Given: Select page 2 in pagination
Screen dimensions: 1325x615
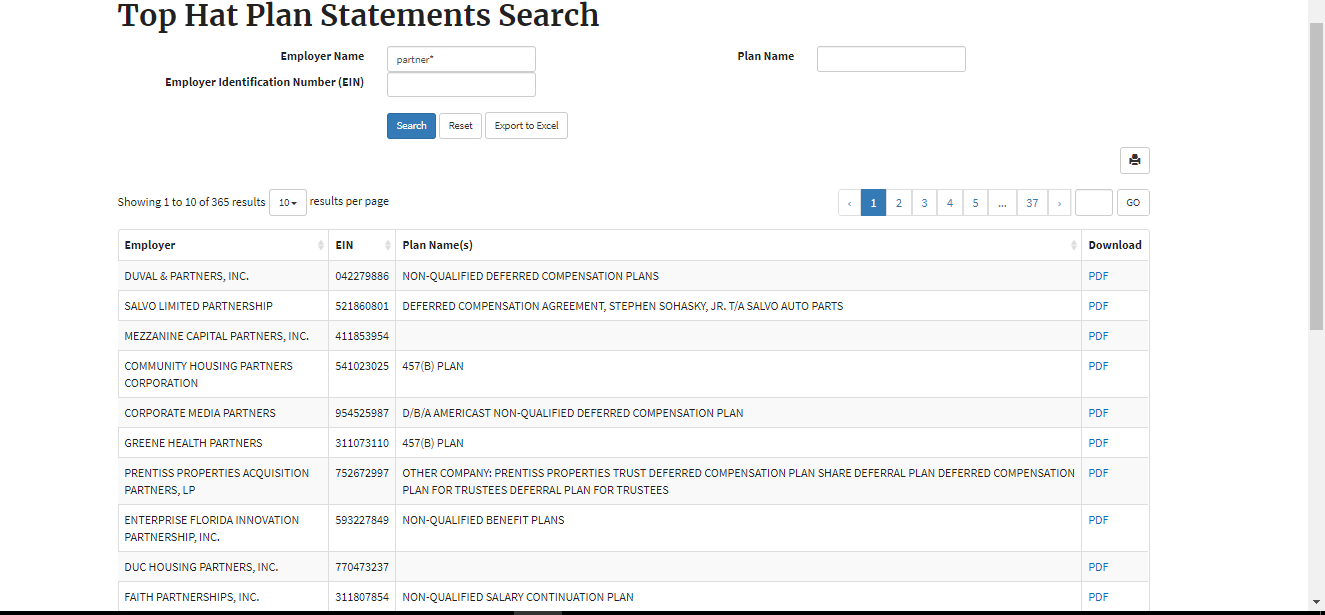Looking at the screenshot, I should (898, 203).
